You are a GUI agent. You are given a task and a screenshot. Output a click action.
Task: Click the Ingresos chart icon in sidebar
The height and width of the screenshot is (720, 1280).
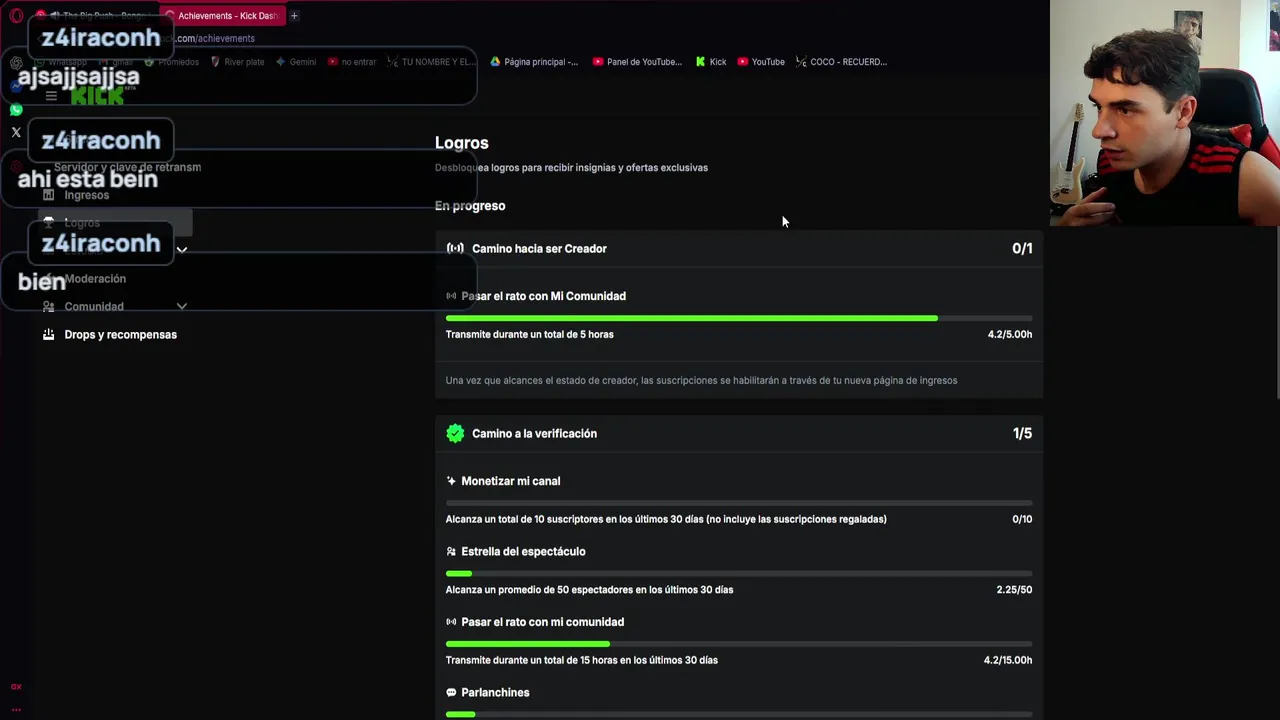pos(48,195)
